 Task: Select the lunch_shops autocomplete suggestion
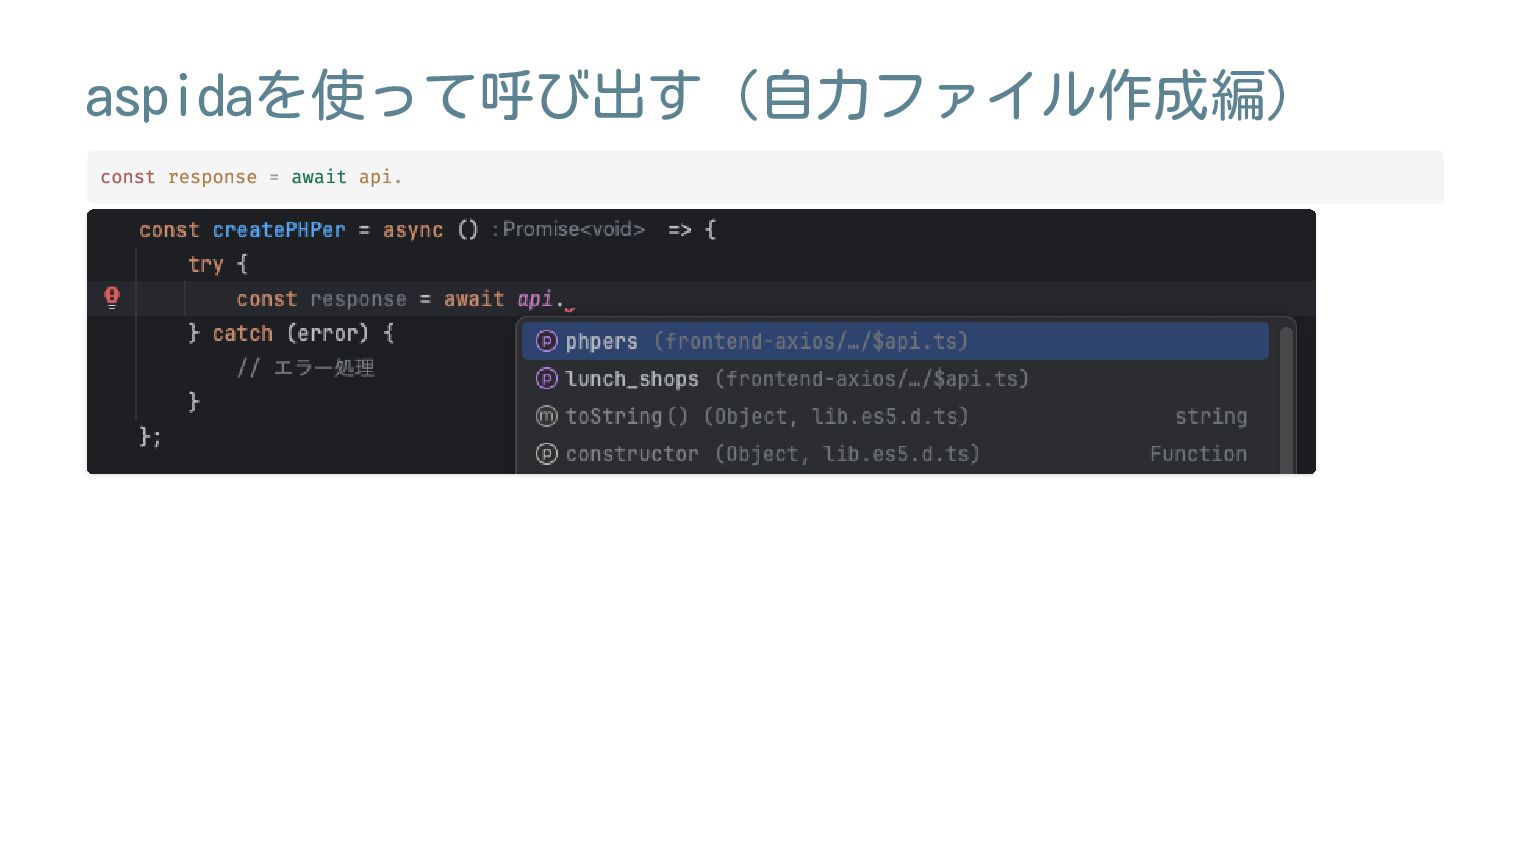pos(895,379)
